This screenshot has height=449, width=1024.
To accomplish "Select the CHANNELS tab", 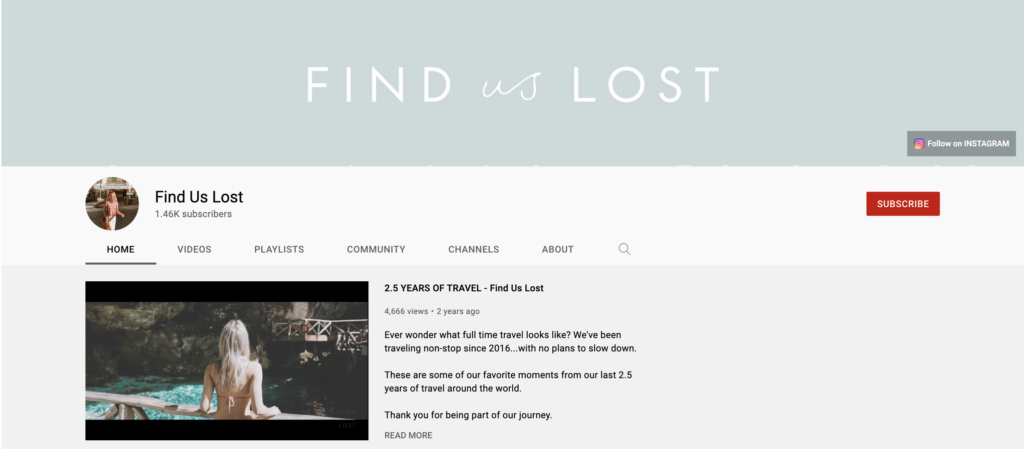I will tap(473, 249).
